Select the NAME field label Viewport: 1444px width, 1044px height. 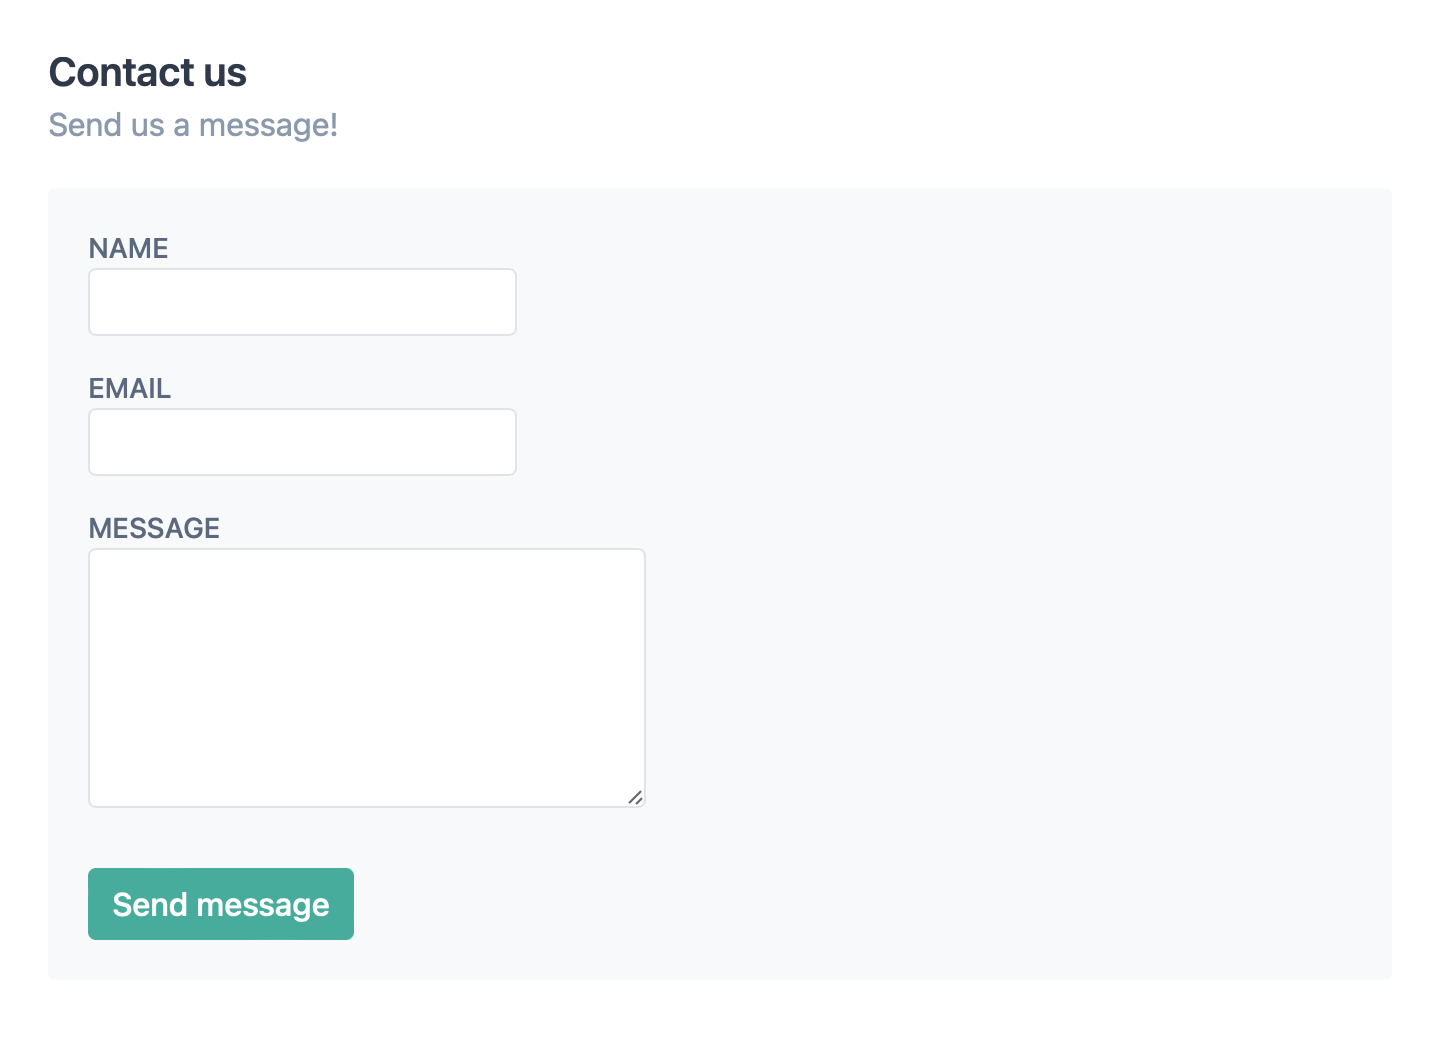point(128,248)
